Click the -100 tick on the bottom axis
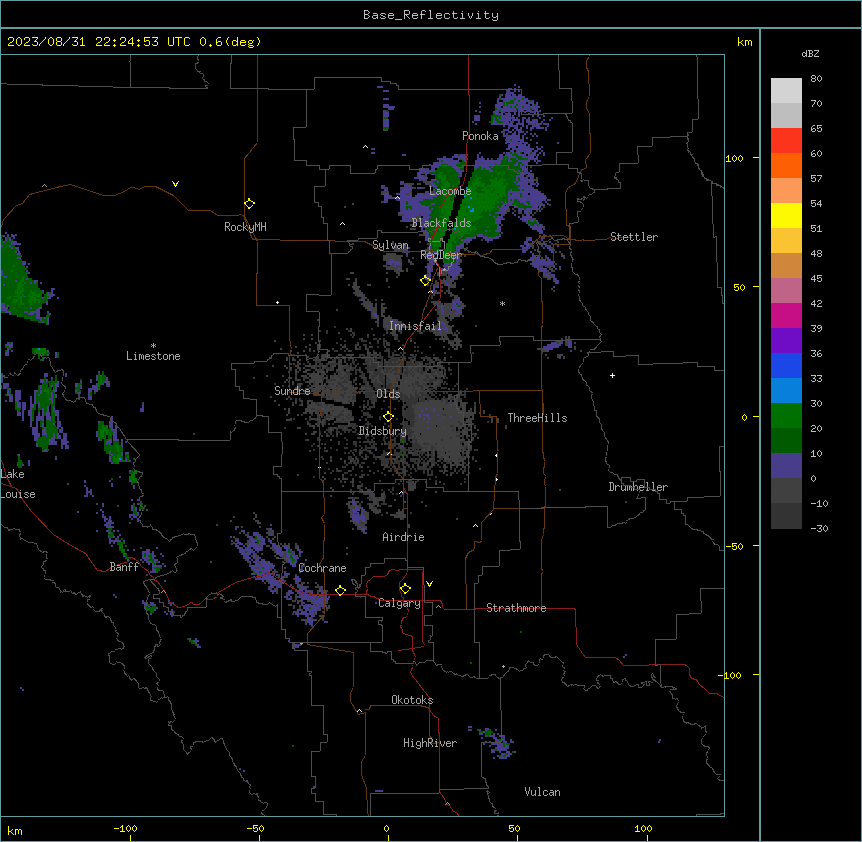 125,828
